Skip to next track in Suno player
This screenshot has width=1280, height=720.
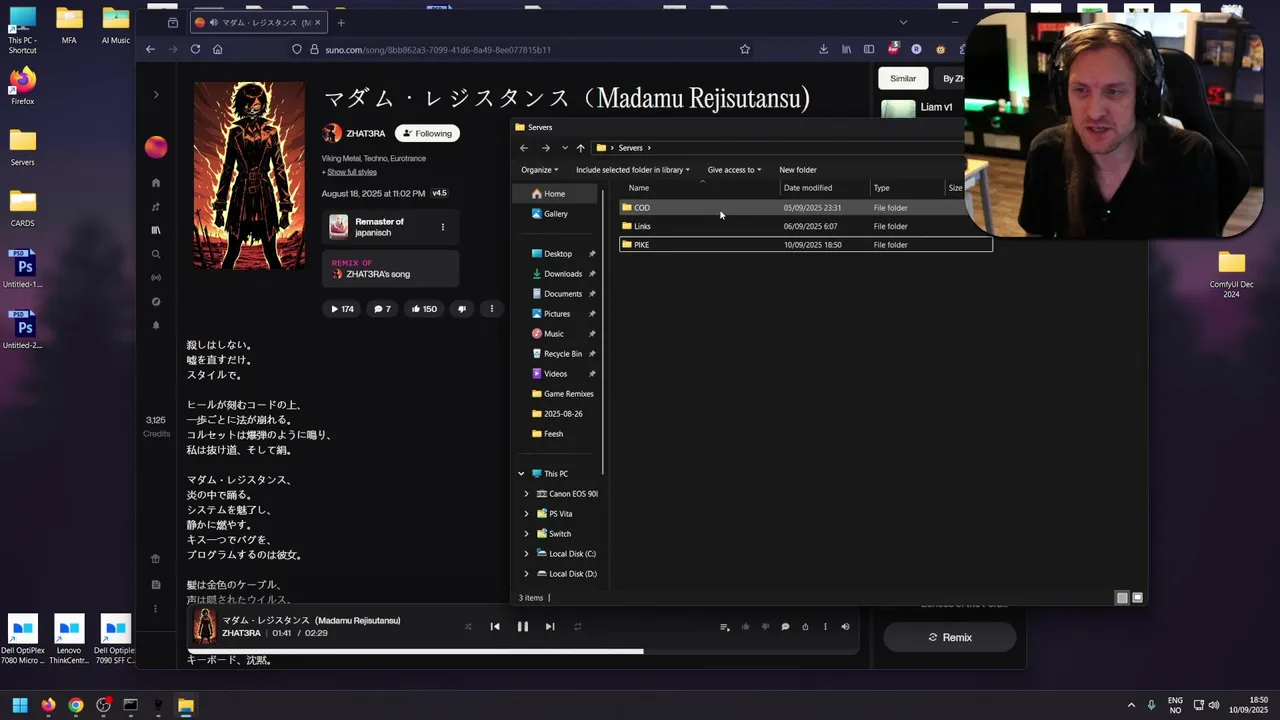coord(549,627)
